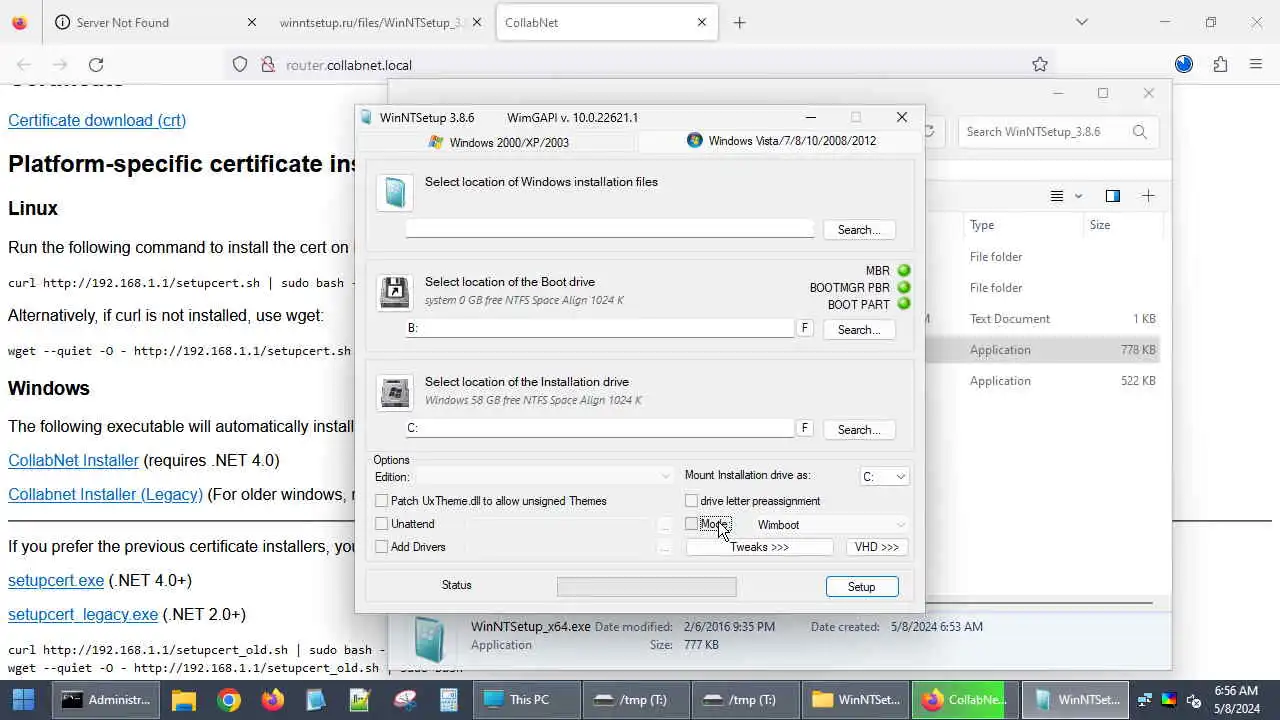
Task: Open the list all tabs dropdown in Firefox
Action: [1081, 22]
